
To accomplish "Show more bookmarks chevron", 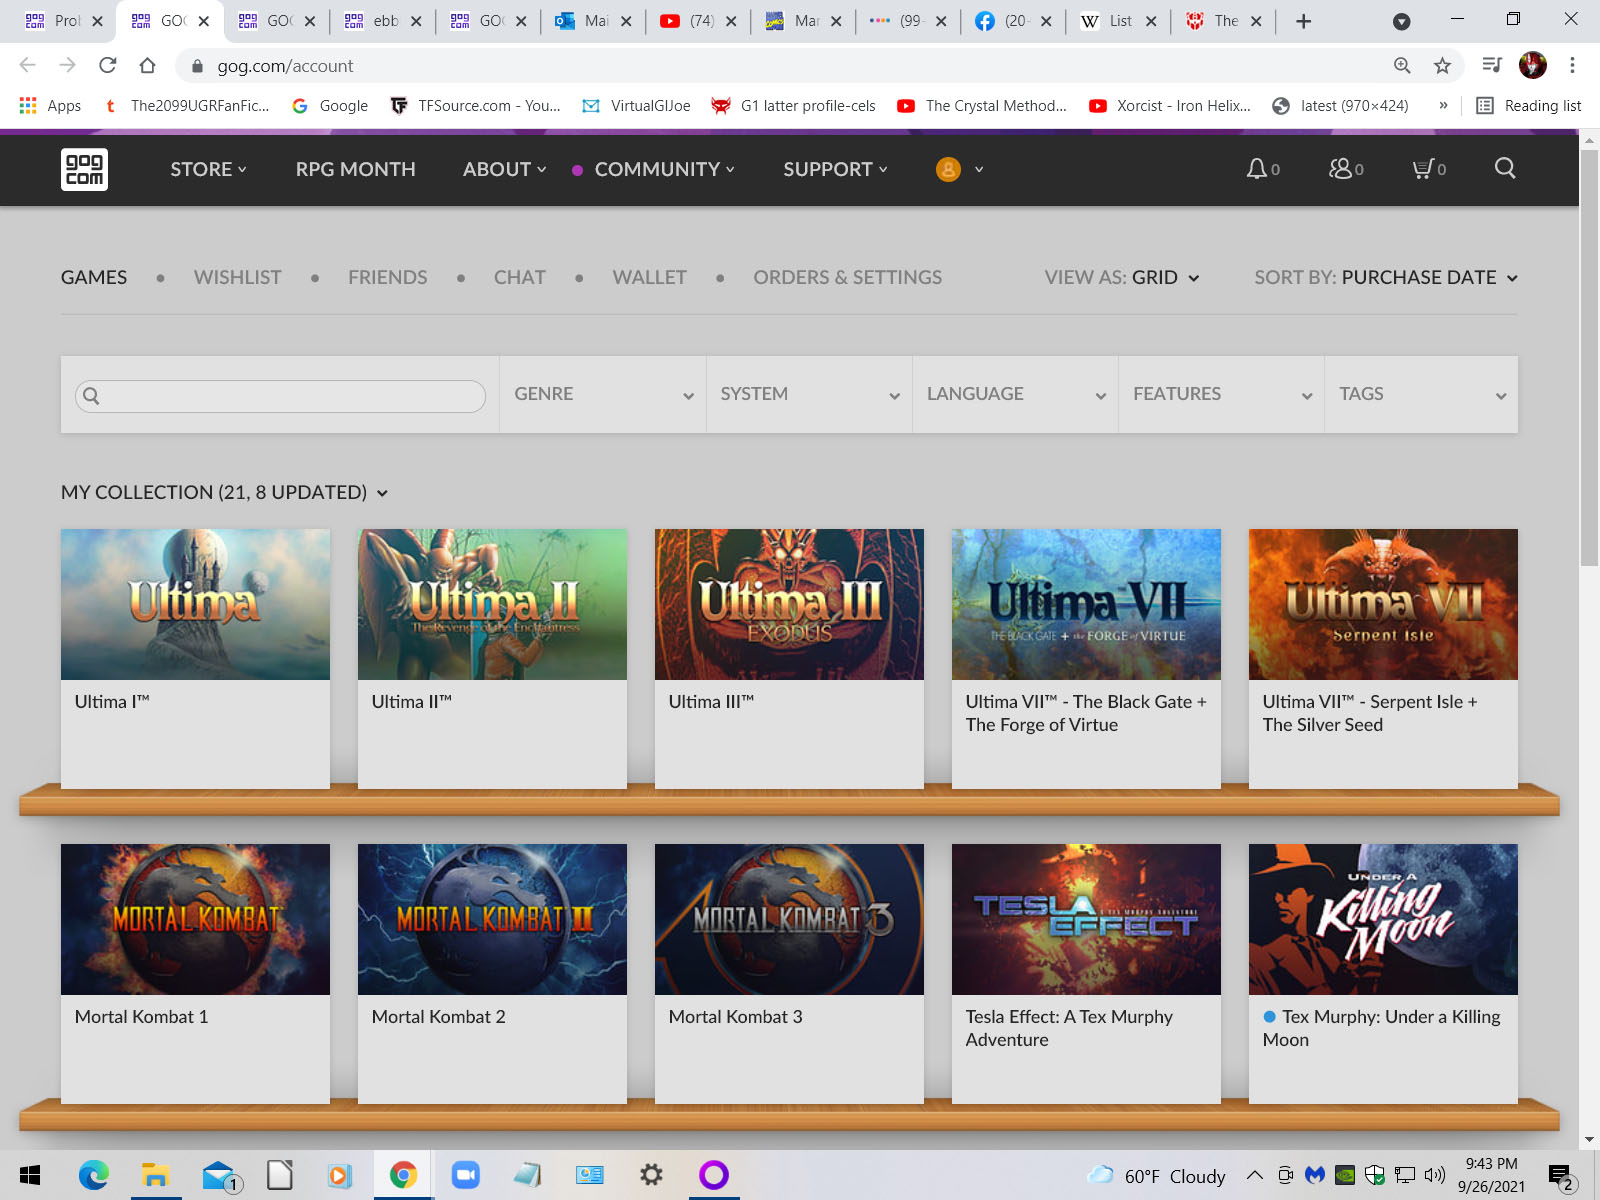I will [x=1443, y=105].
